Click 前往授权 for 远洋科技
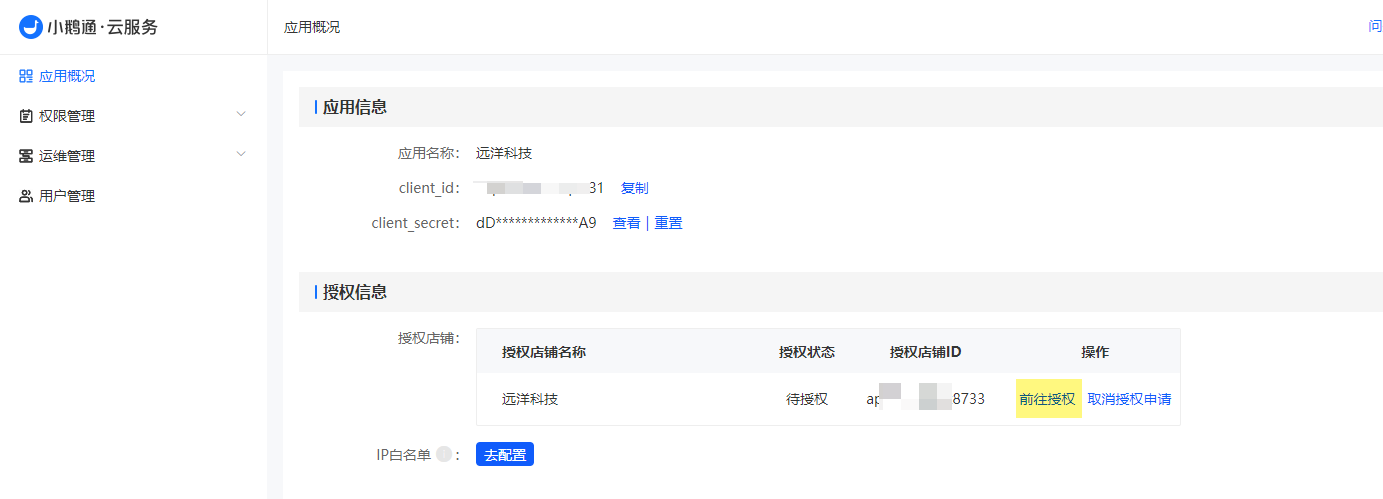Image resolution: width=1383 pixels, height=499 pixels. tap(1048, 399)
